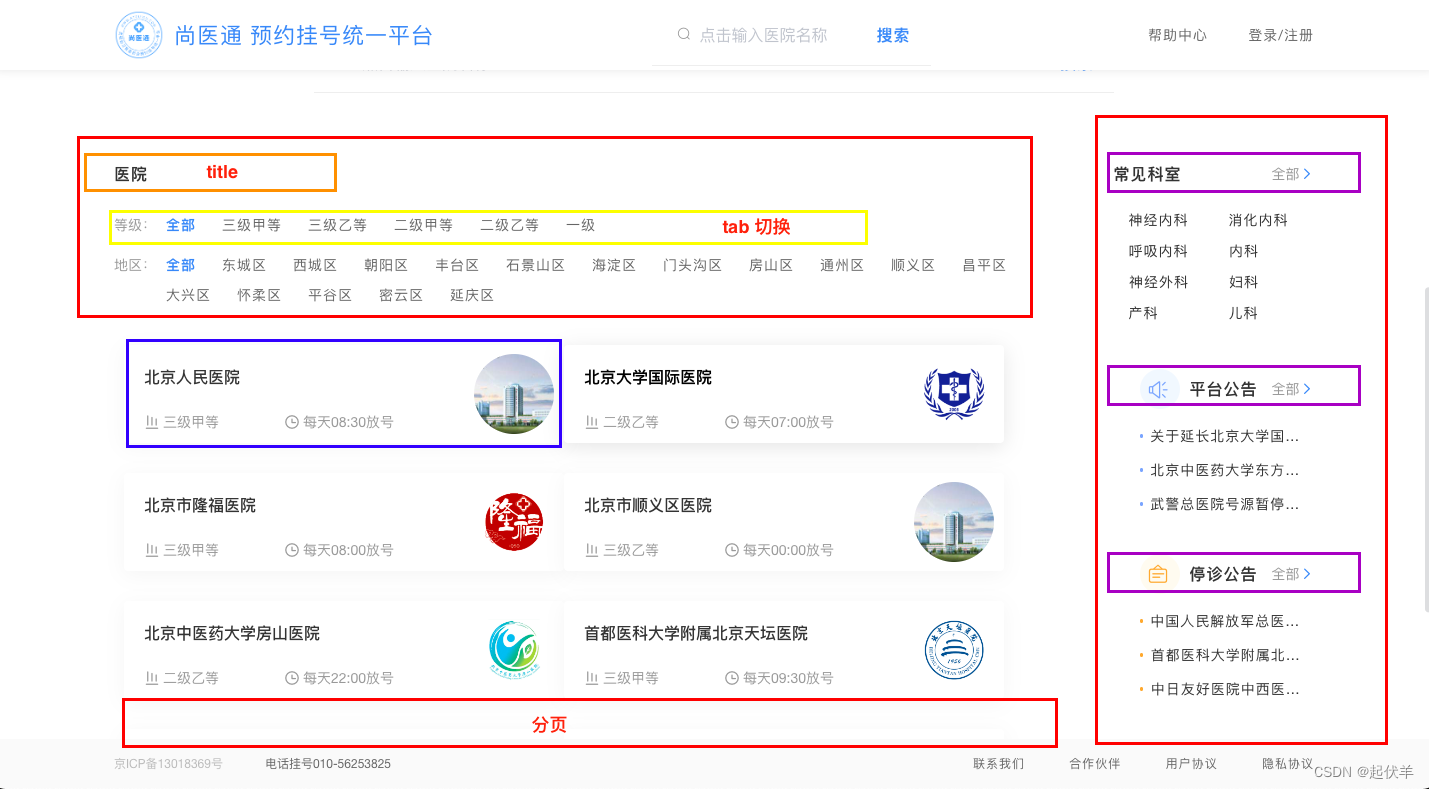Choose 东城区 district filter
Viewport: 1429px width, 789px height.
(244, 265)
